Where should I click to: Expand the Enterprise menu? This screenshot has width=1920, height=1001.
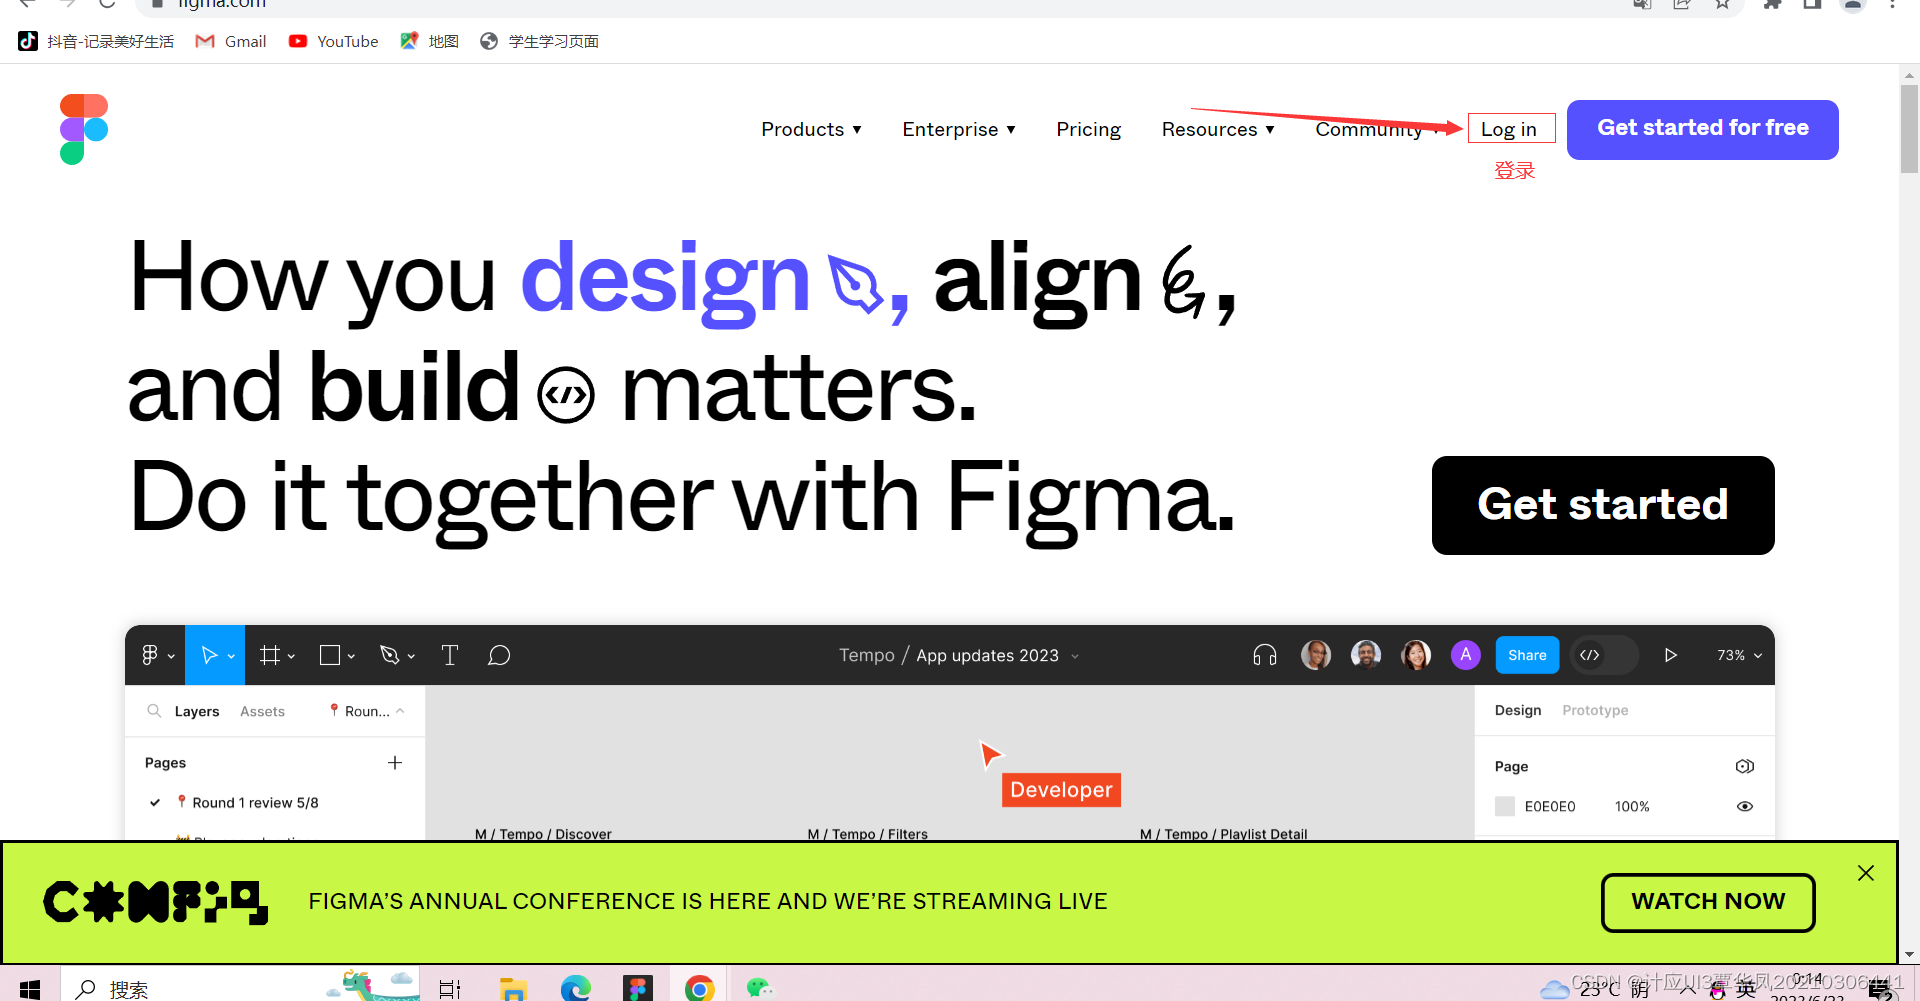click(x=959, y=129)
